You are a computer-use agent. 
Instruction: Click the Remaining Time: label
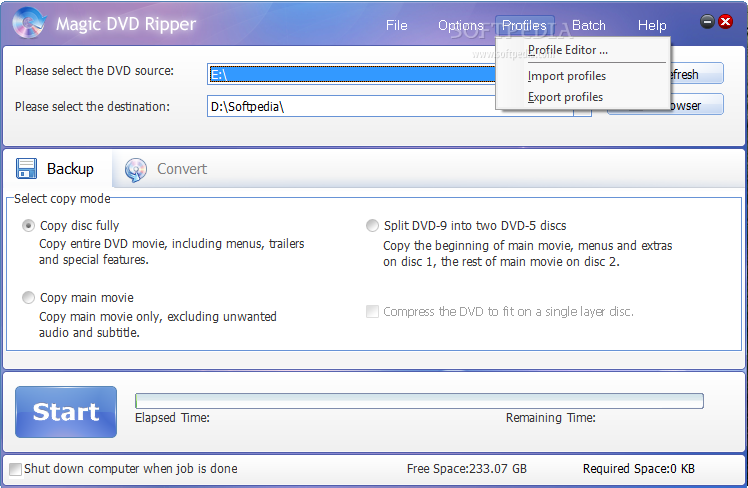click(x=551, y=418)
